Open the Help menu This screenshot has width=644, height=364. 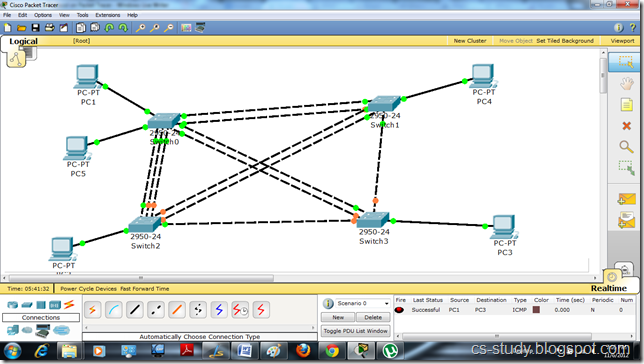(x=132, y=15)
